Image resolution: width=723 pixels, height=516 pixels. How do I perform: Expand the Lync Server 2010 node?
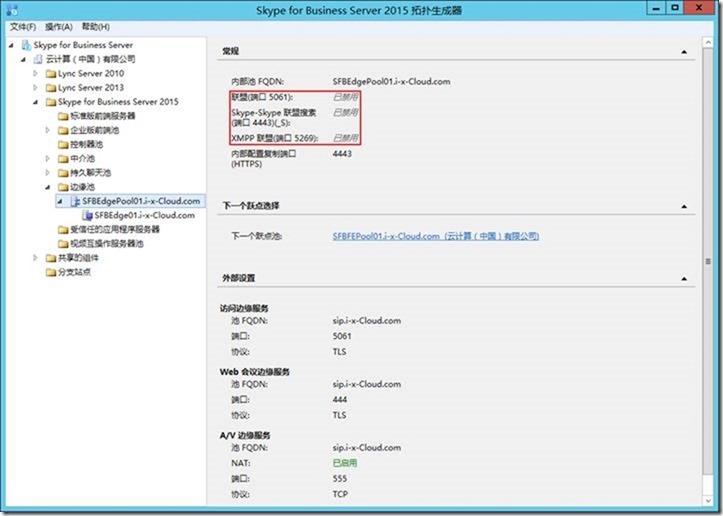click(35, 73)
